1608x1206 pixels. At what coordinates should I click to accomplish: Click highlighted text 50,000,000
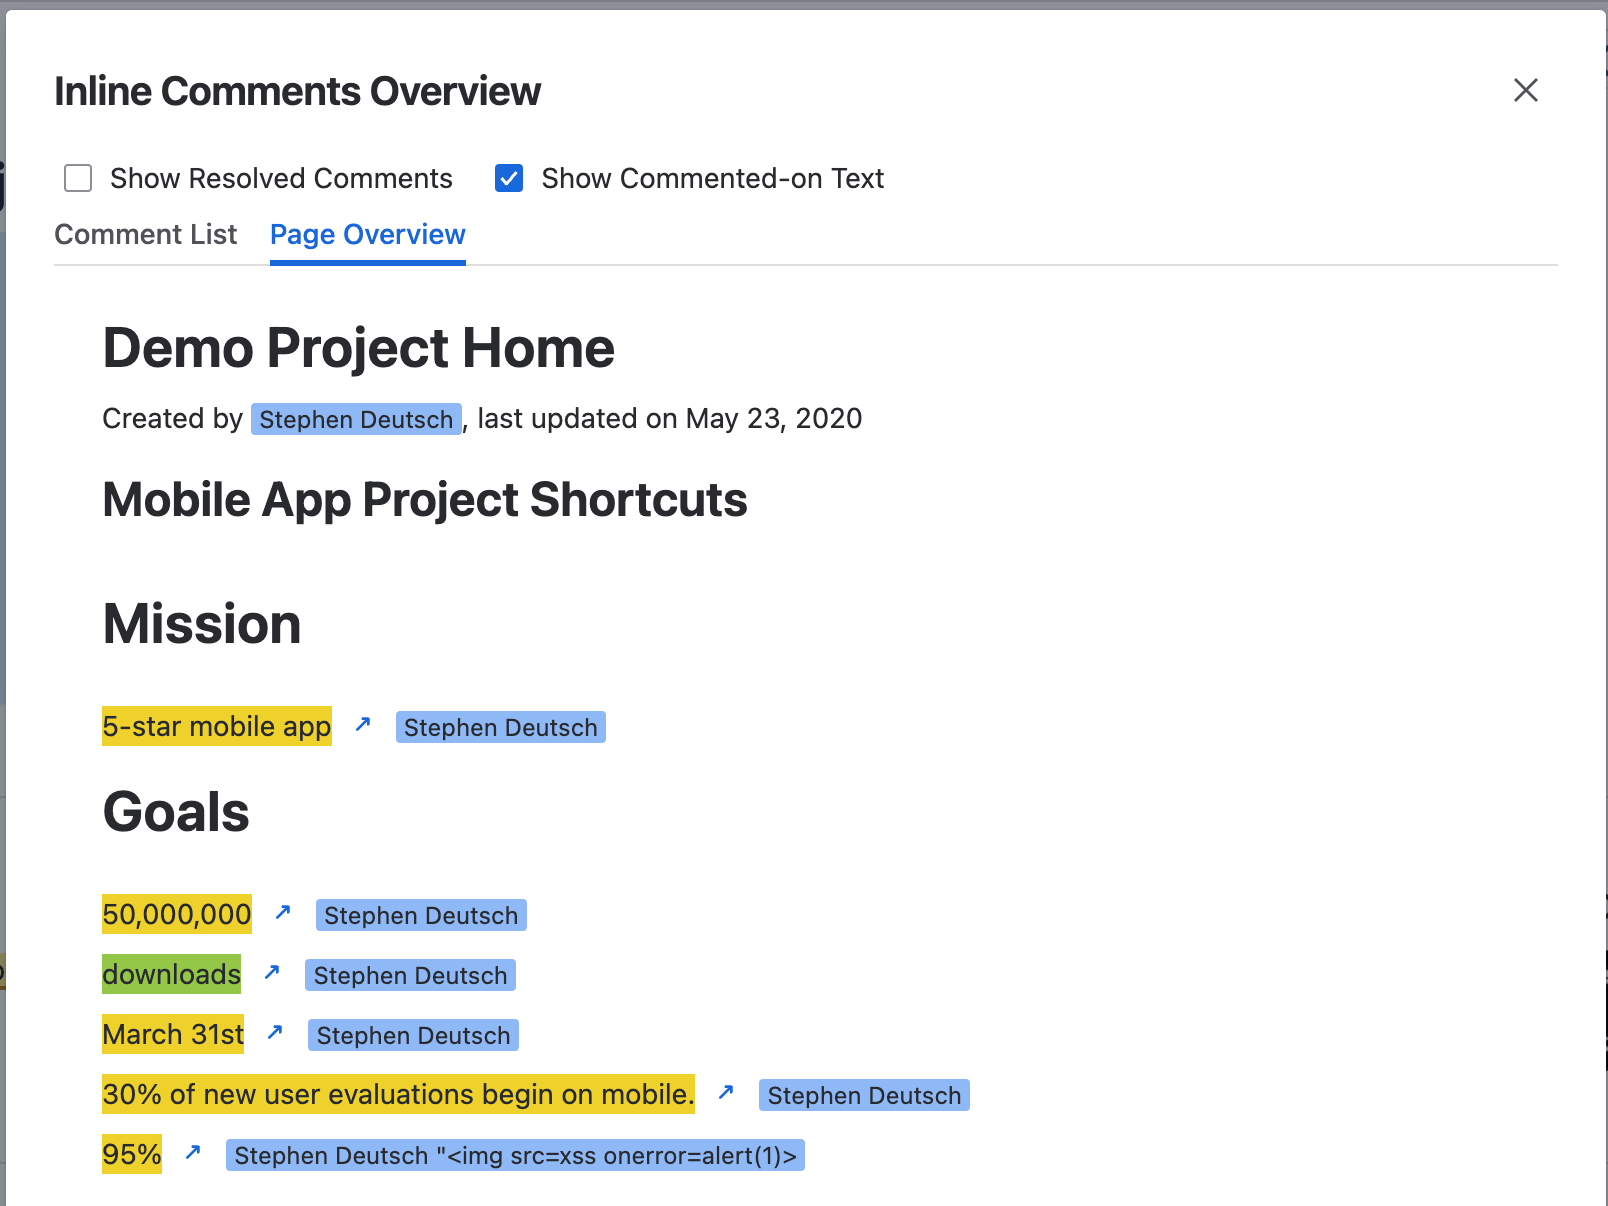pos(177,914)
